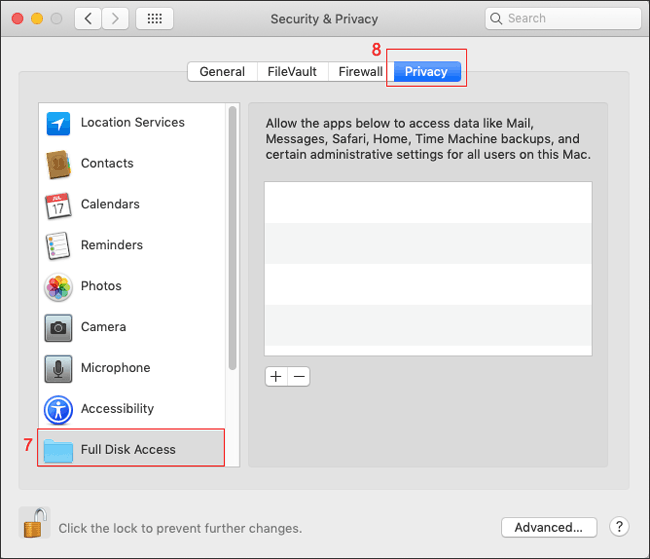Image resolution: width=650 pixels, height=559 pixels.
Task: Remove an app with the minus button
Action: (x=299, y=377)
